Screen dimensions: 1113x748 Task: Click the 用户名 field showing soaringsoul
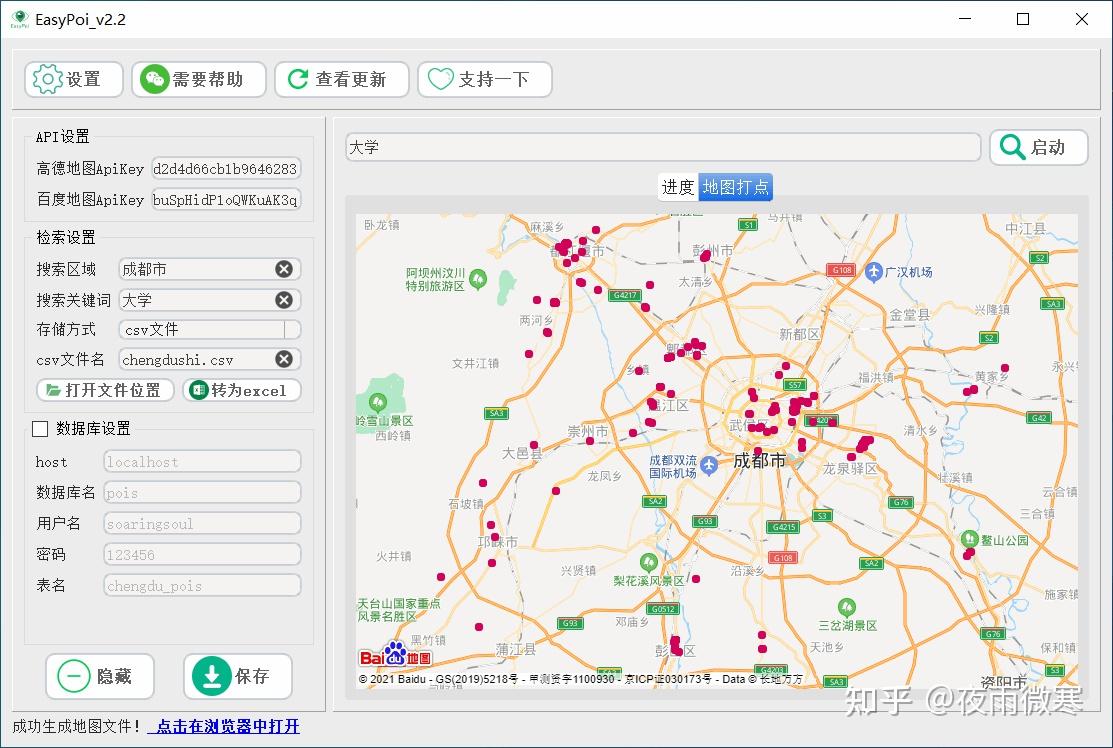click(202, 524)
